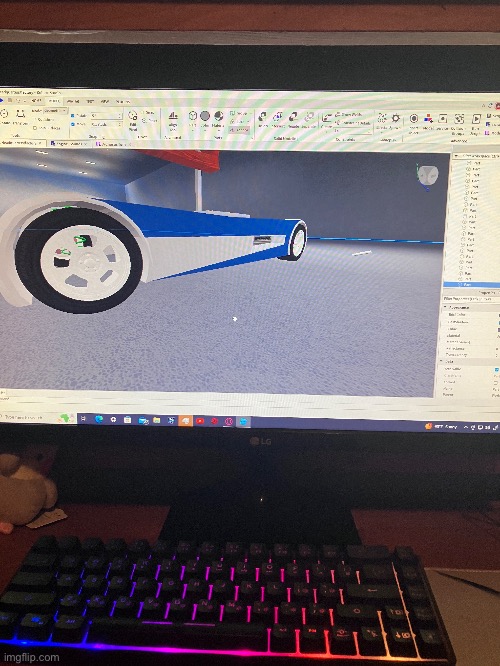Insert a new Part
This screenshot has height=666, width=500.
[192, 119]
